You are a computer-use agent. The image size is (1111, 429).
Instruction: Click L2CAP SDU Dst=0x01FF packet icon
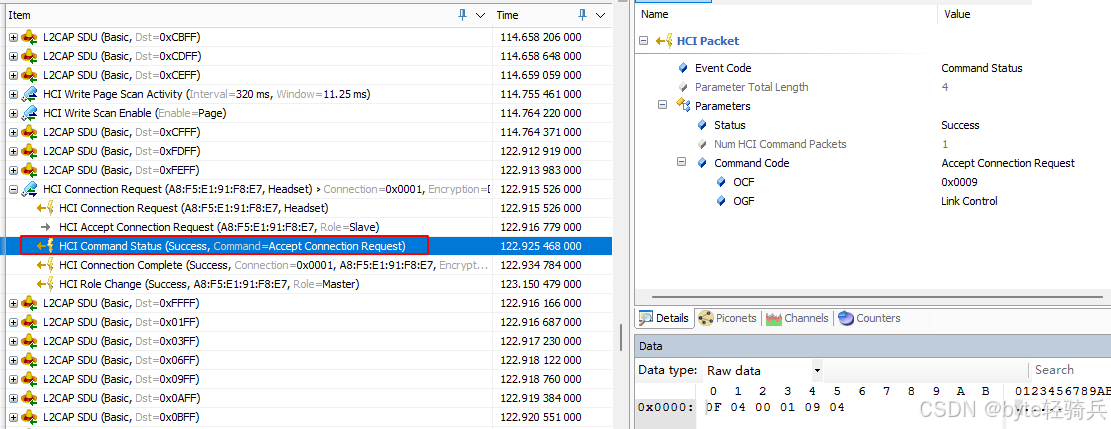29,322
